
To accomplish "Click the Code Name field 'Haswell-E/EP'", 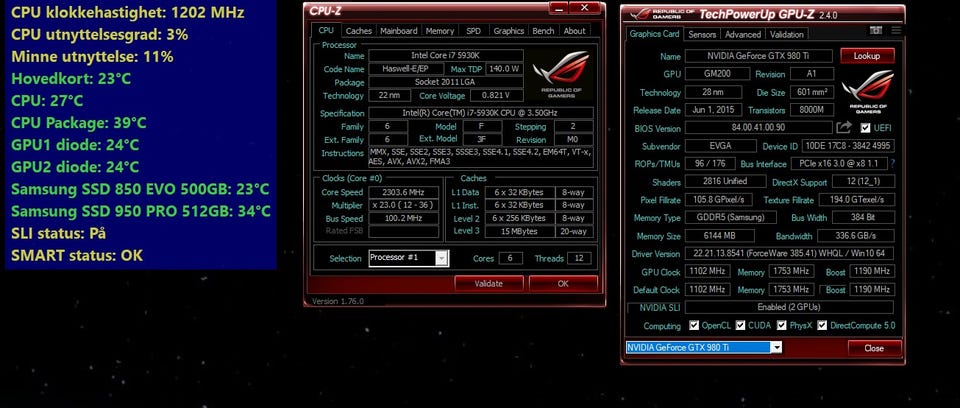I will tap(406, 69).
